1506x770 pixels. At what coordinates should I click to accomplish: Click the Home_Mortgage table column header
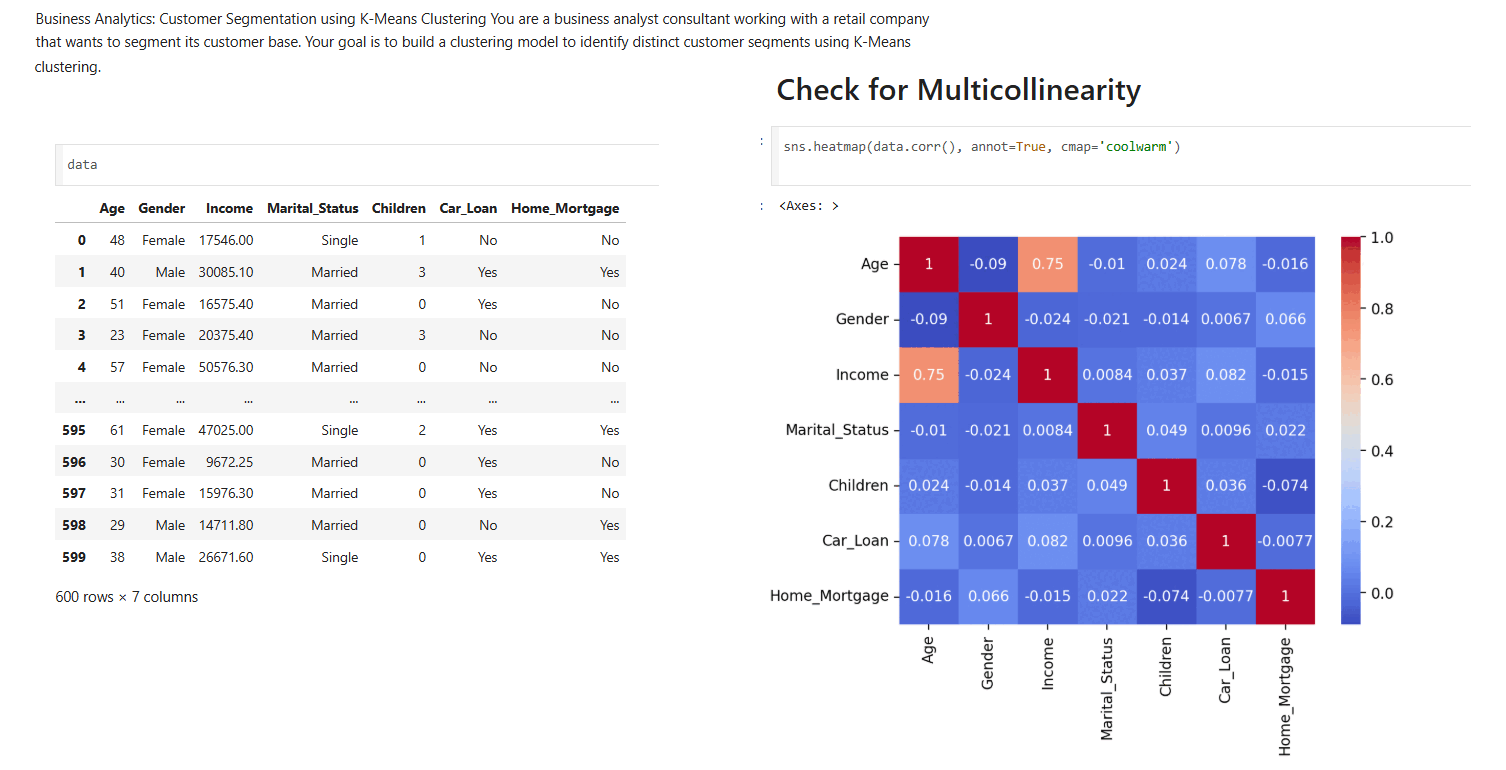coord(565,208)
